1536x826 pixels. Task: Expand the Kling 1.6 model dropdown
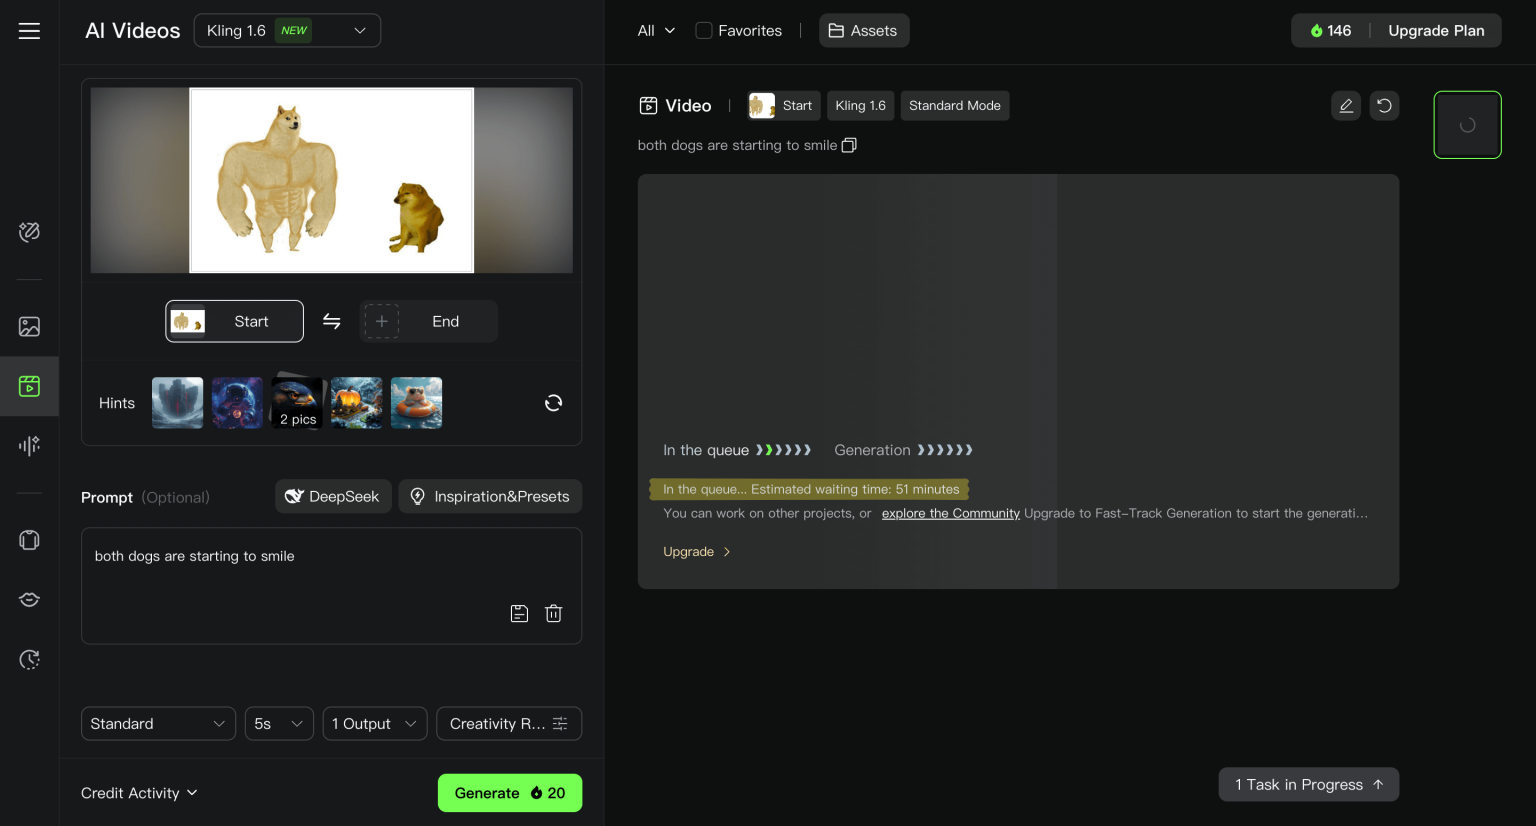[287, 31]
